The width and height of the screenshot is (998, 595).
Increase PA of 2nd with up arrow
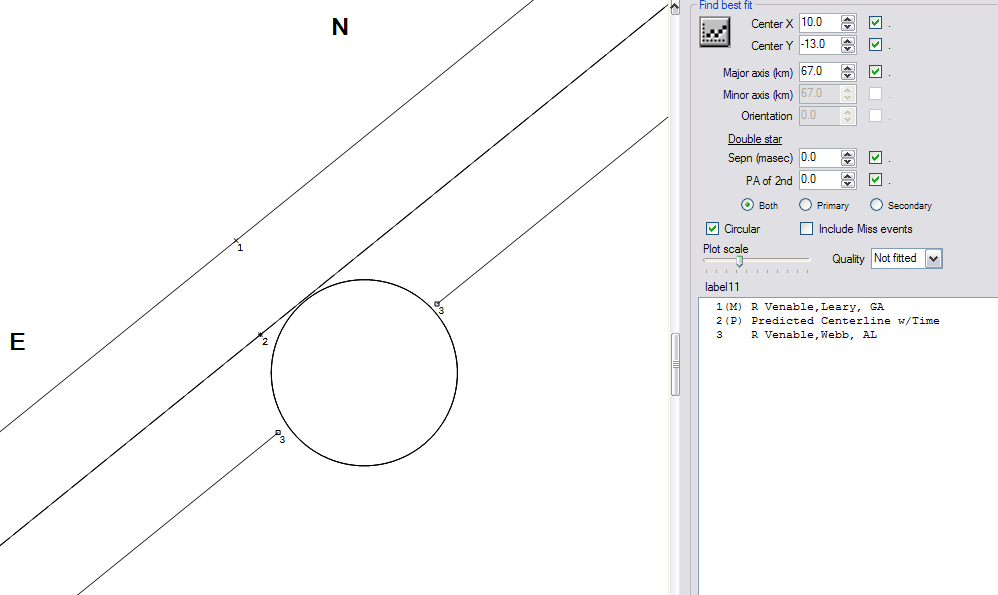[847, 176]
